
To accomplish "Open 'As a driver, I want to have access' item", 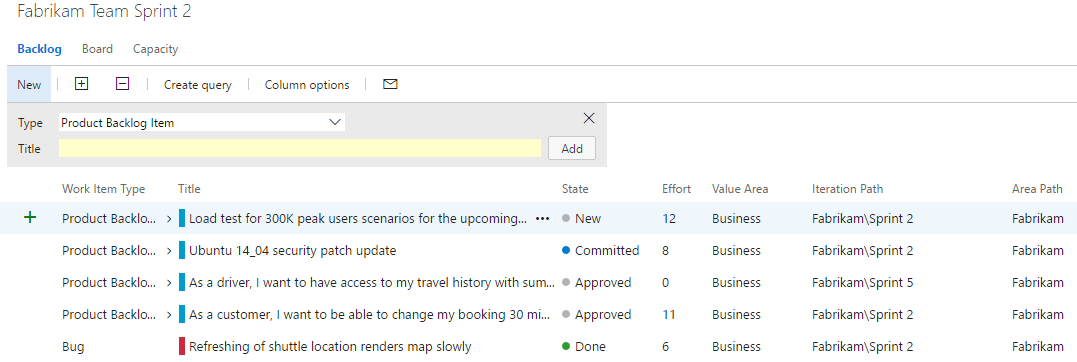I will (372, 282).
